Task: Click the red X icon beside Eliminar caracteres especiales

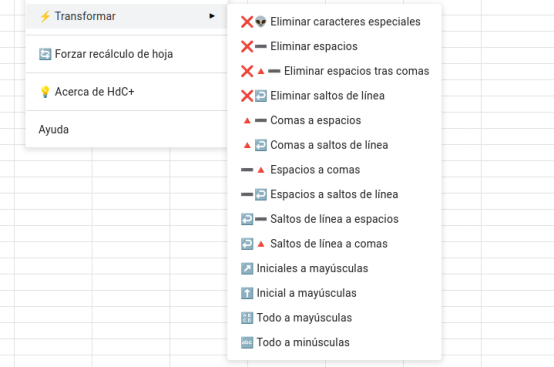Action: [x=247, y=22]
